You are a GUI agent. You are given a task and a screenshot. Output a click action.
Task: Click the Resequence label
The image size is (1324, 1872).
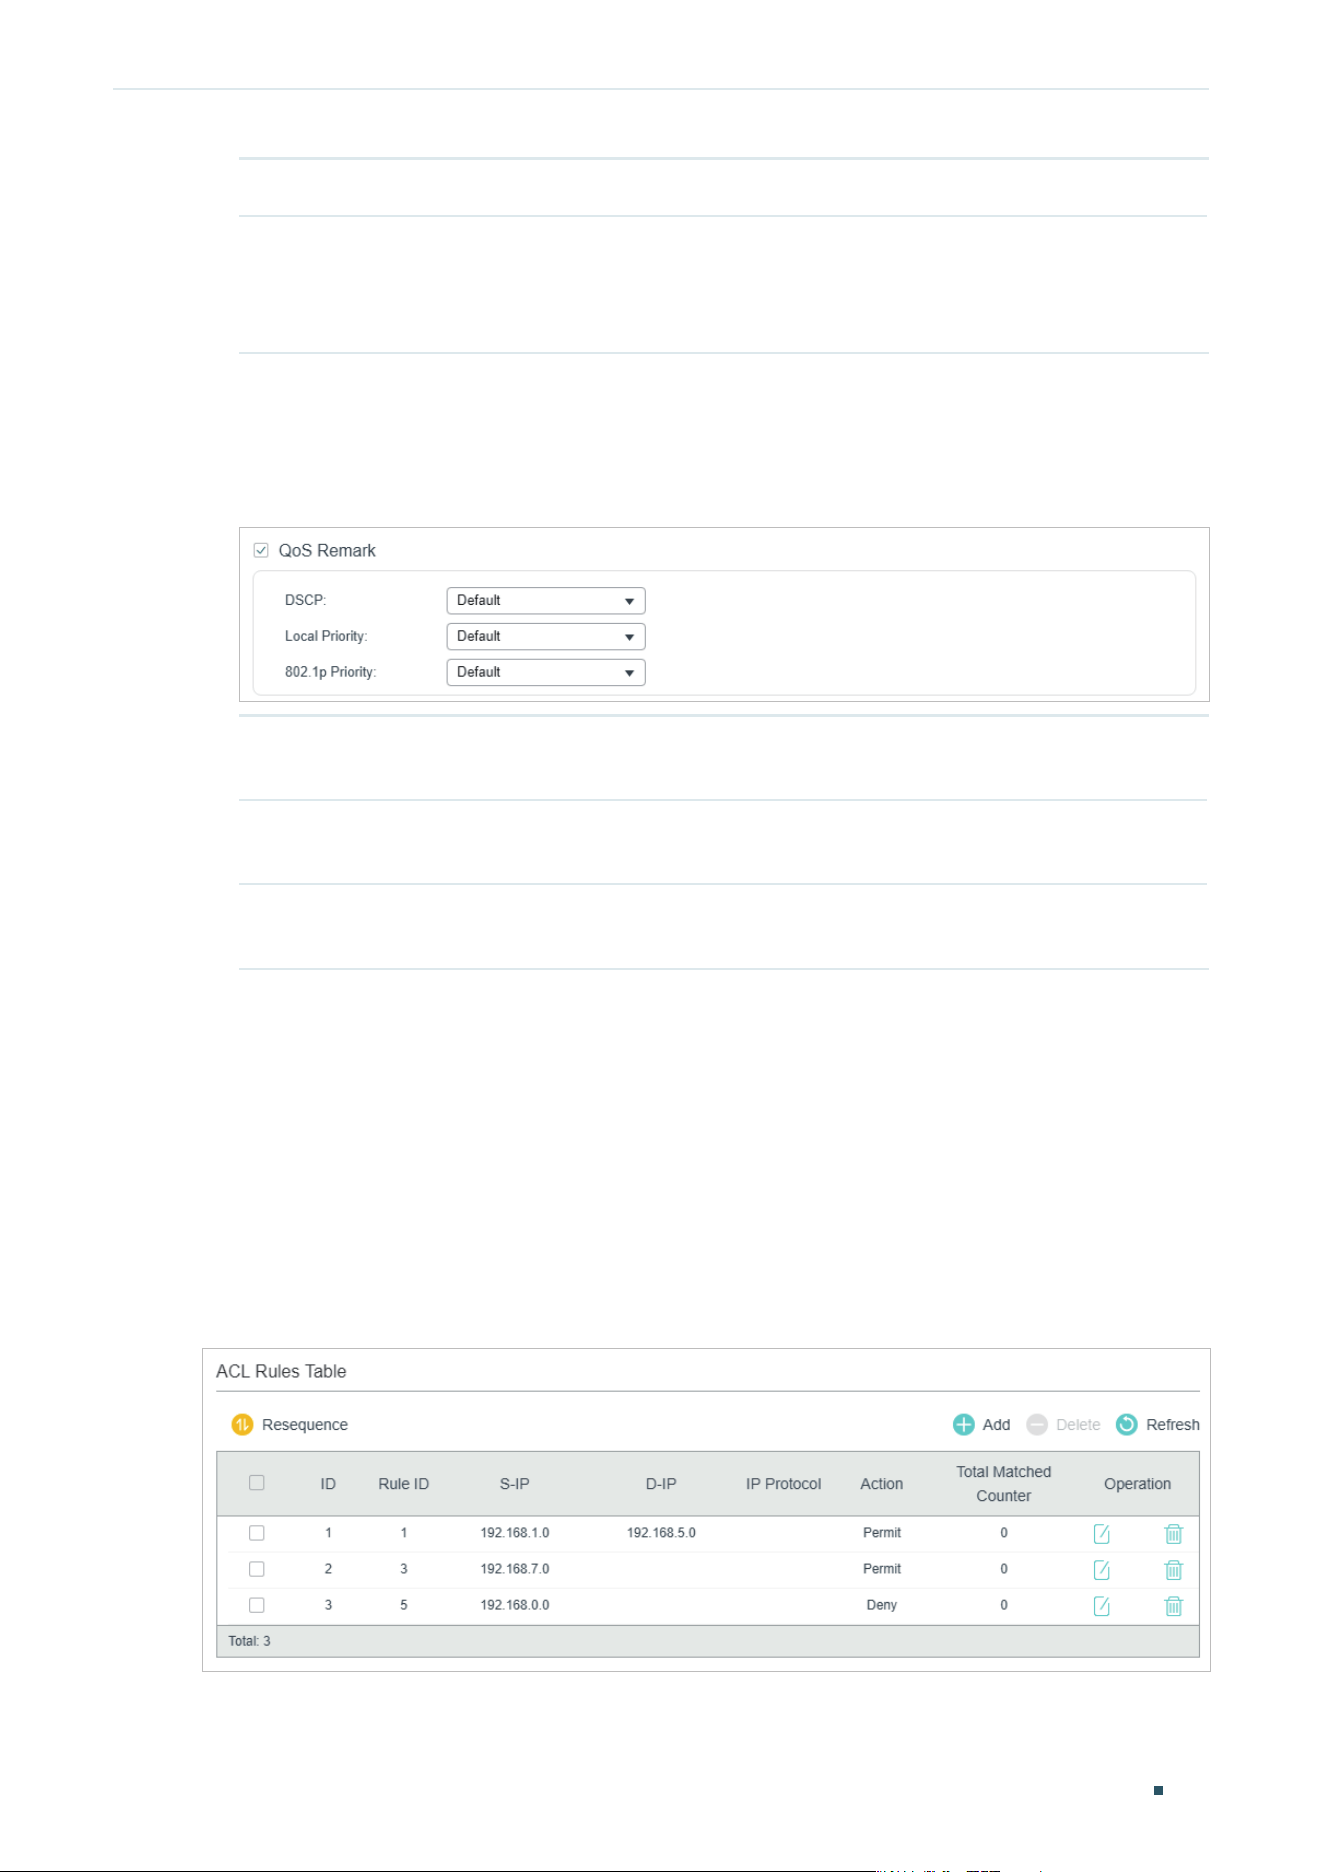coord(305,1425)
